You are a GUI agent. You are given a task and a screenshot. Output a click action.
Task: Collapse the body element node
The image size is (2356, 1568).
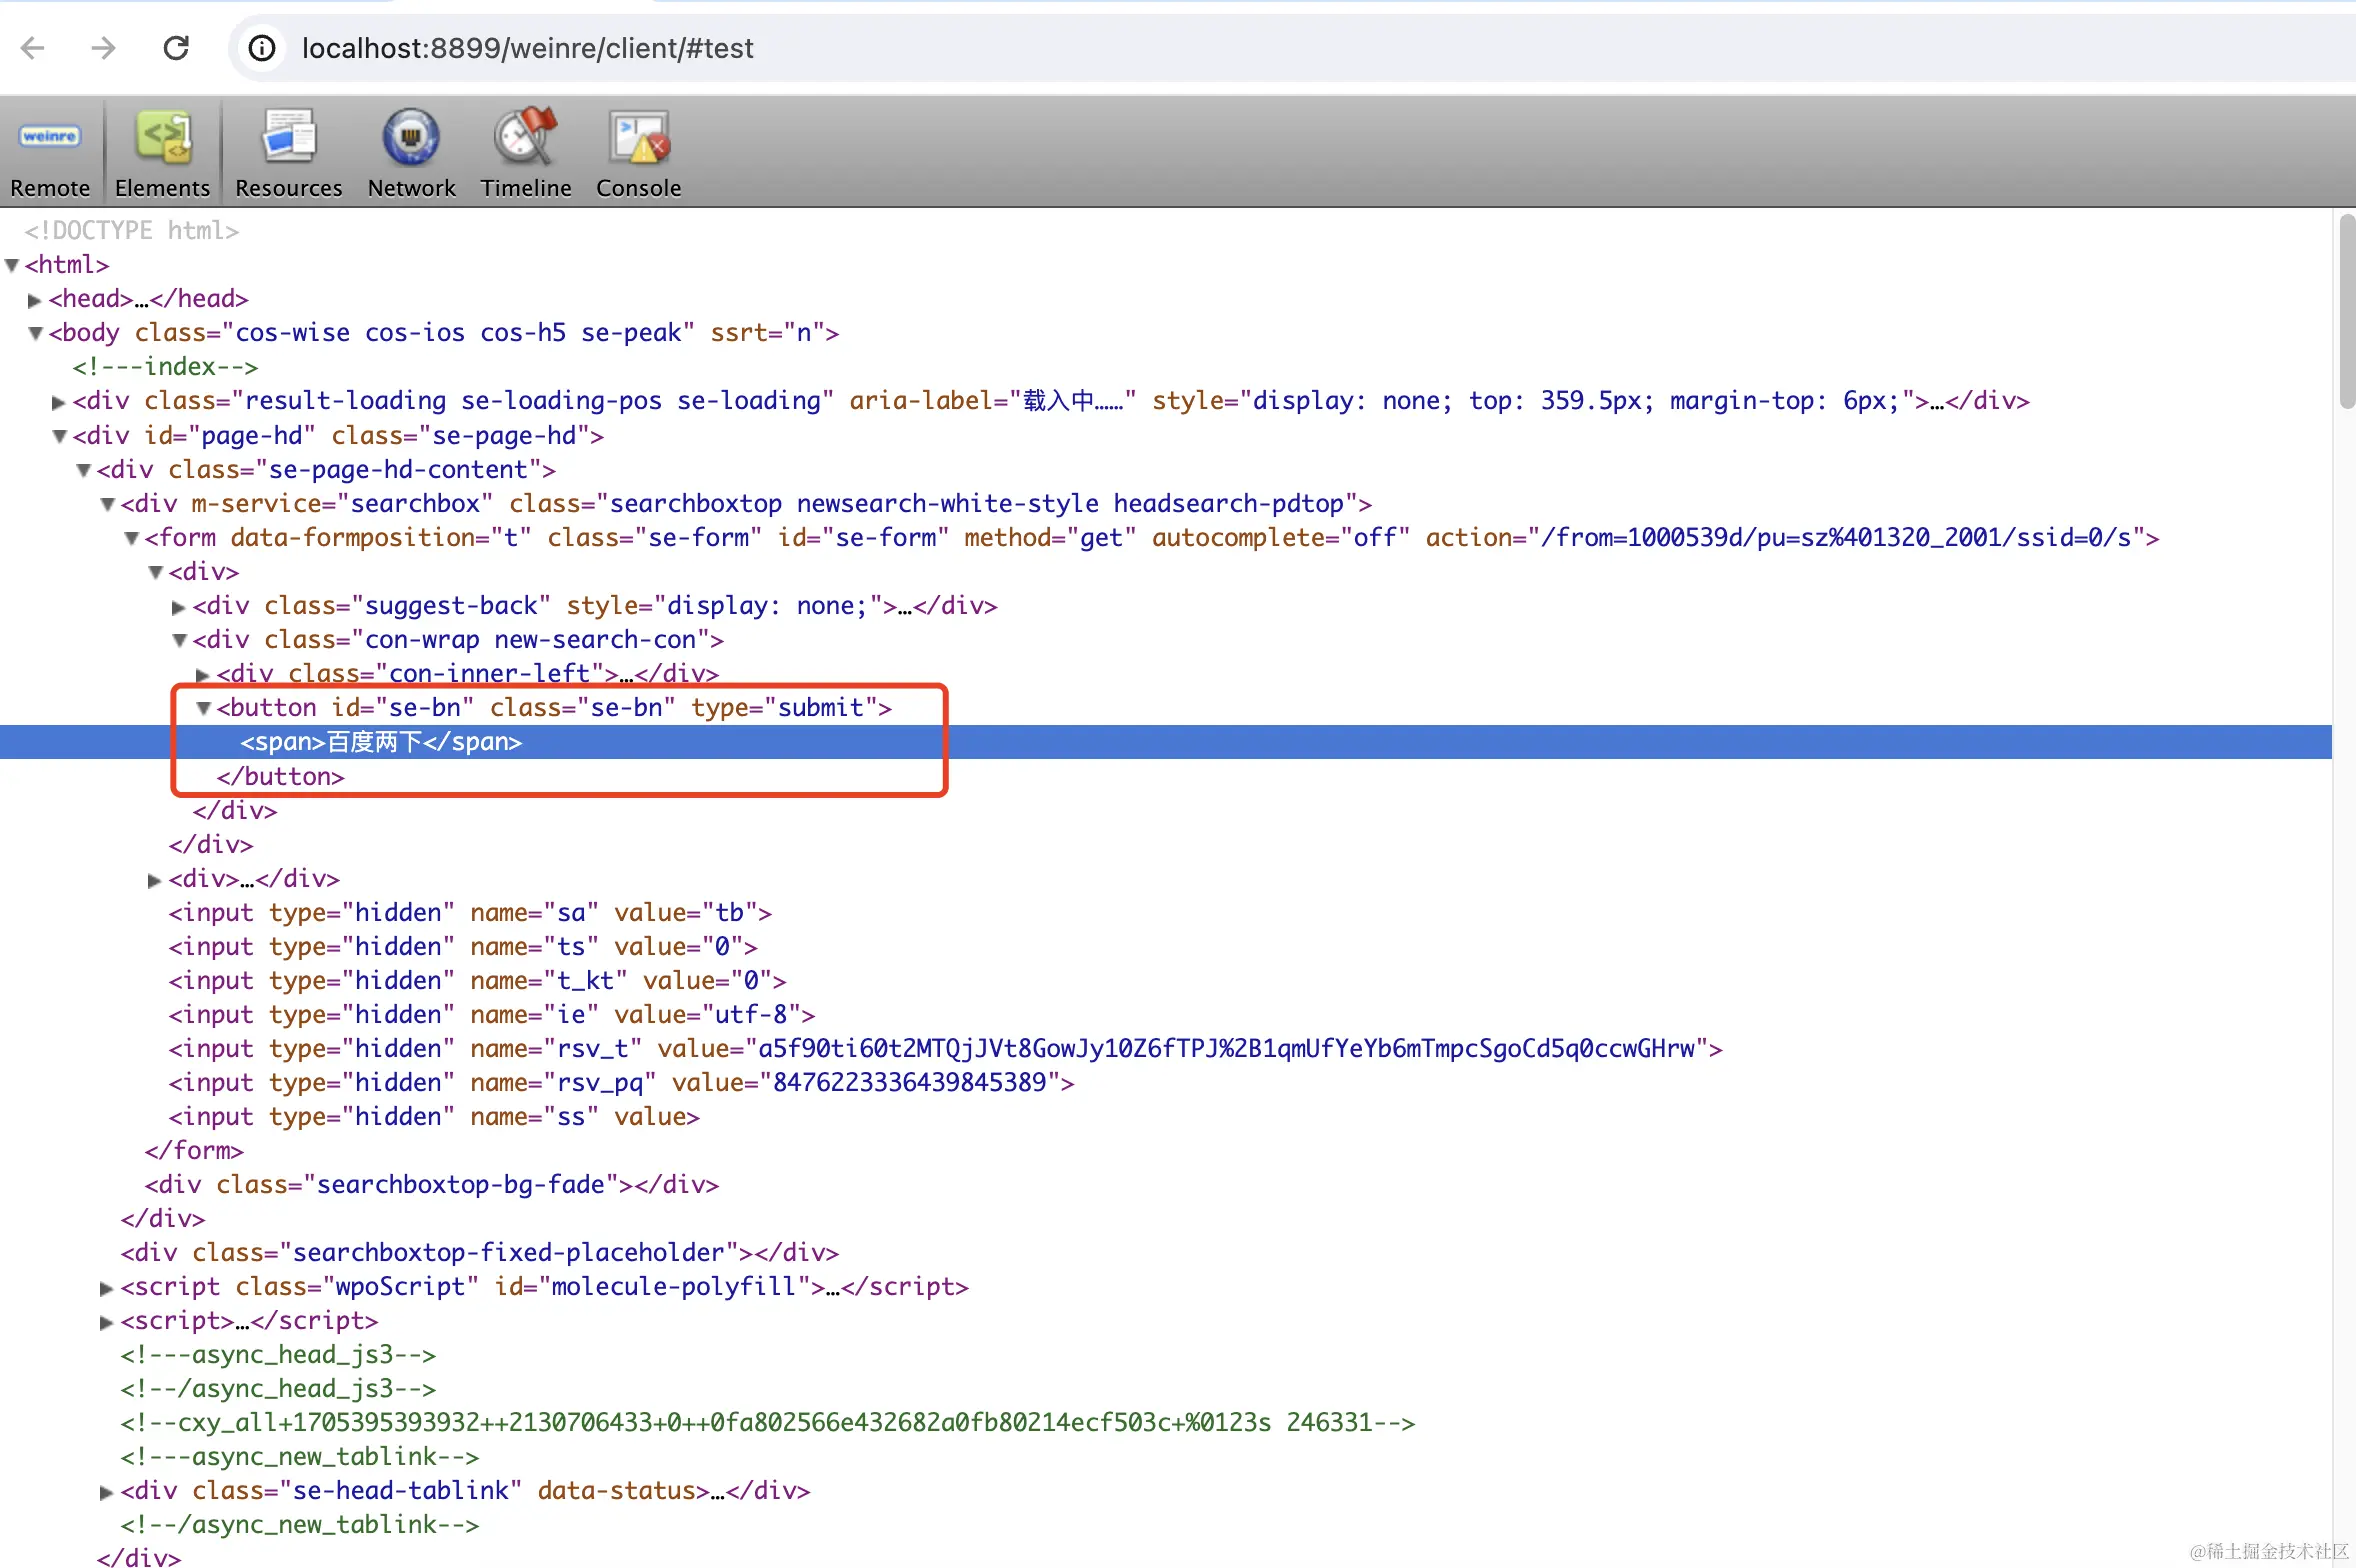click(x=35, y=333)
